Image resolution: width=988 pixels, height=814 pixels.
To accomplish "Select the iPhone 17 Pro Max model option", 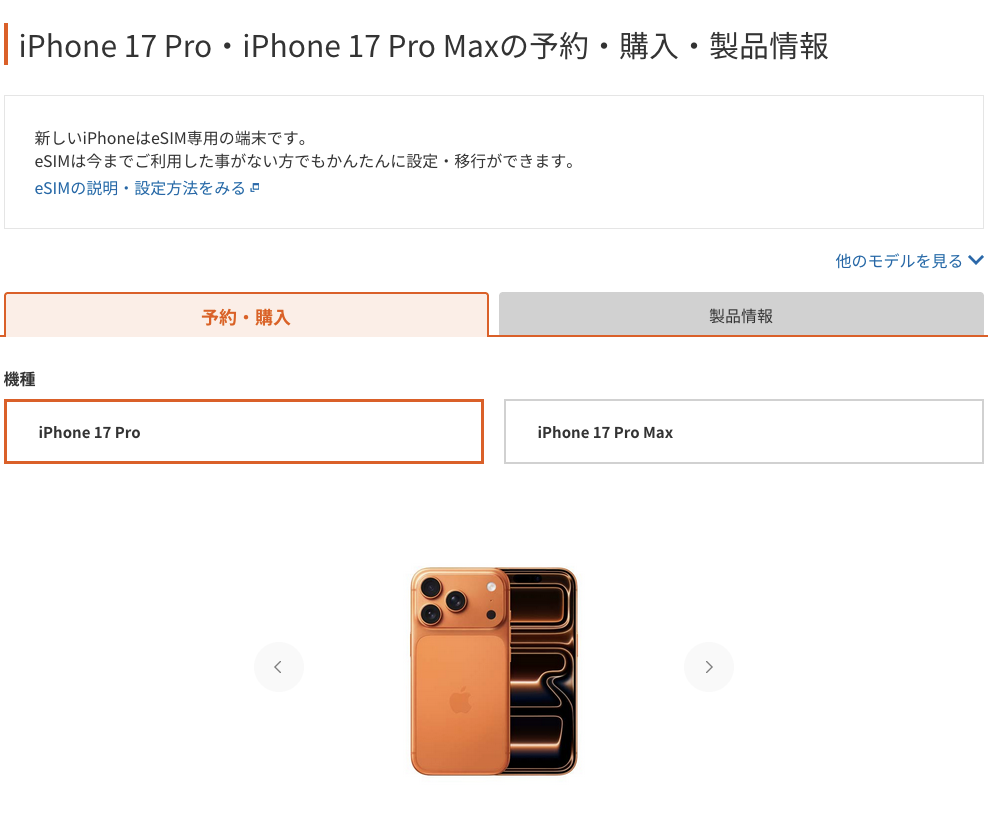I will [x=744, y=432].
